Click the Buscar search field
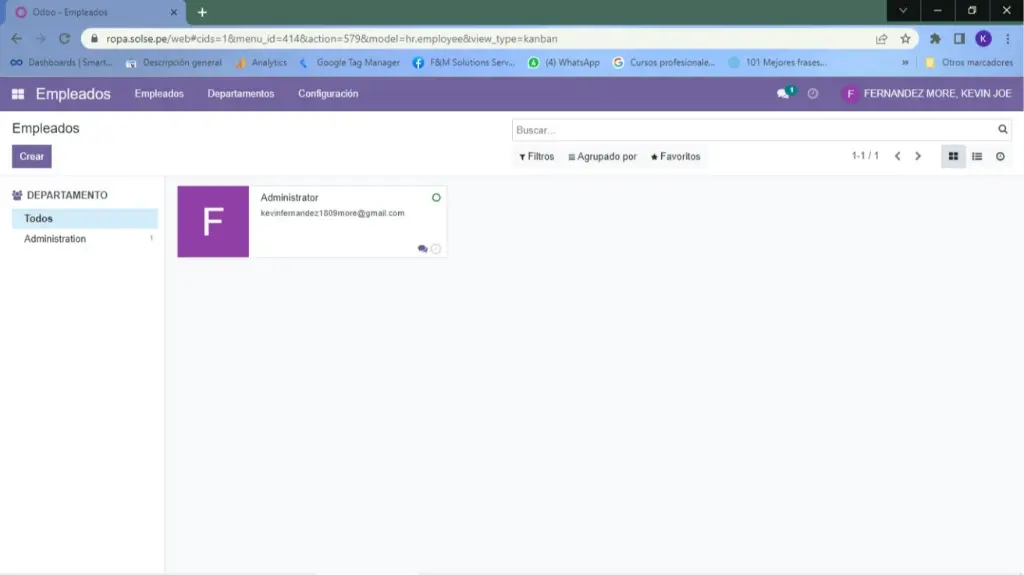Screen dimensions: 1024x575 click(750, 130)
